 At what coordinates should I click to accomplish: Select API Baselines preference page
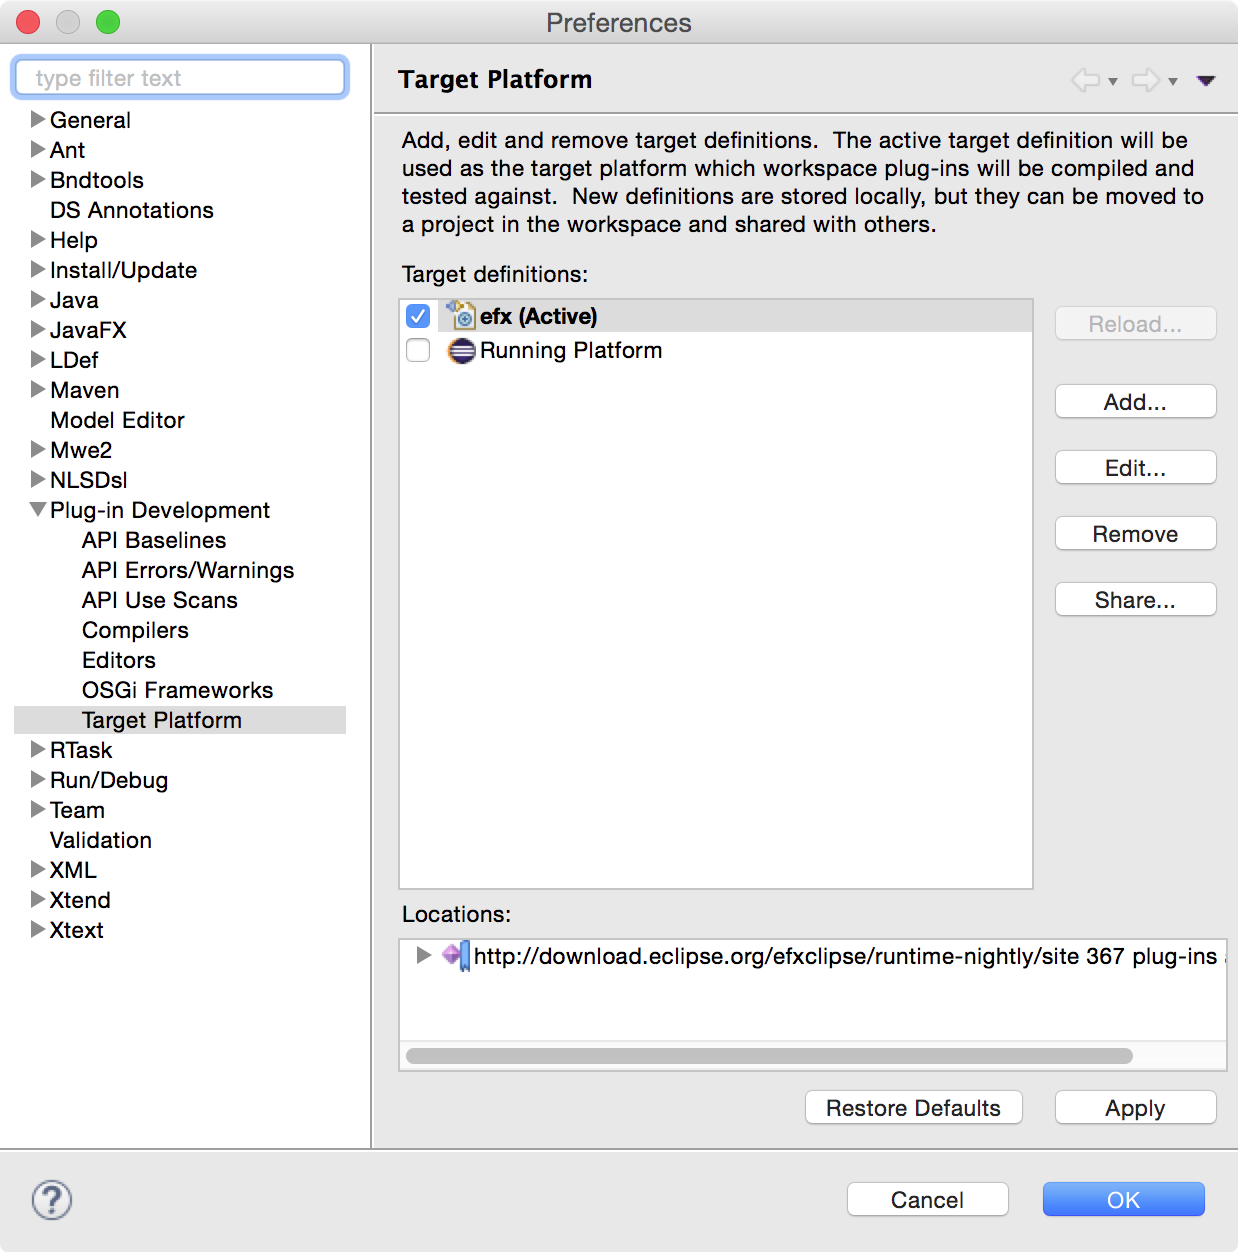(154, 540)
